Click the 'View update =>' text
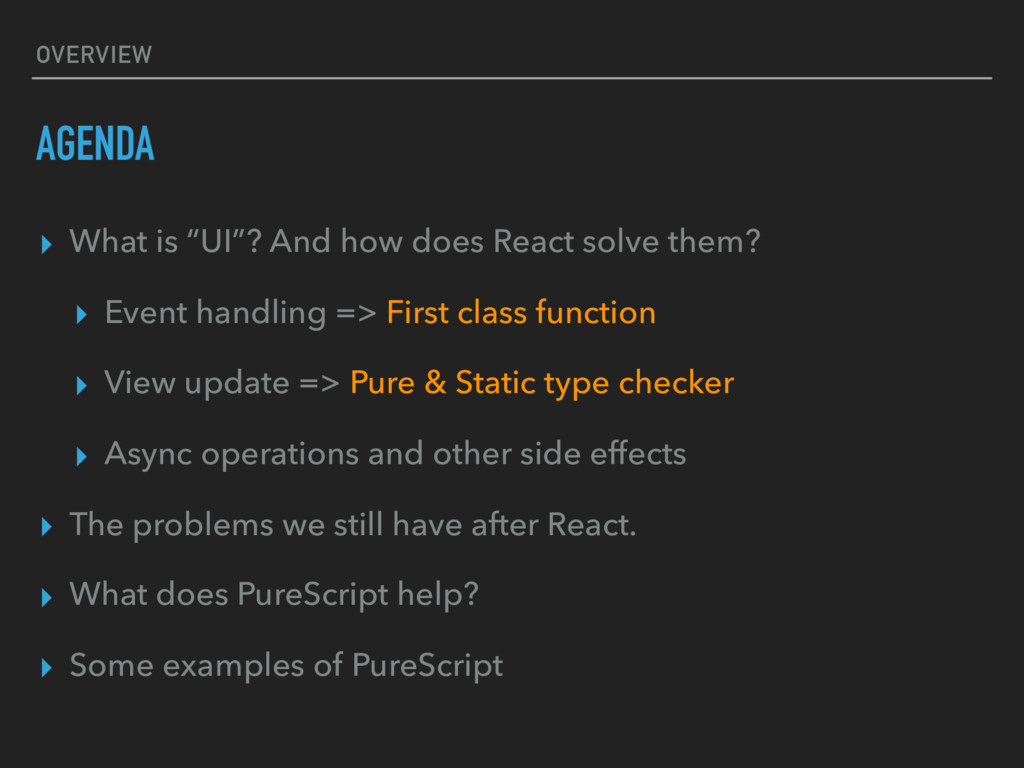 click(222, 383)
